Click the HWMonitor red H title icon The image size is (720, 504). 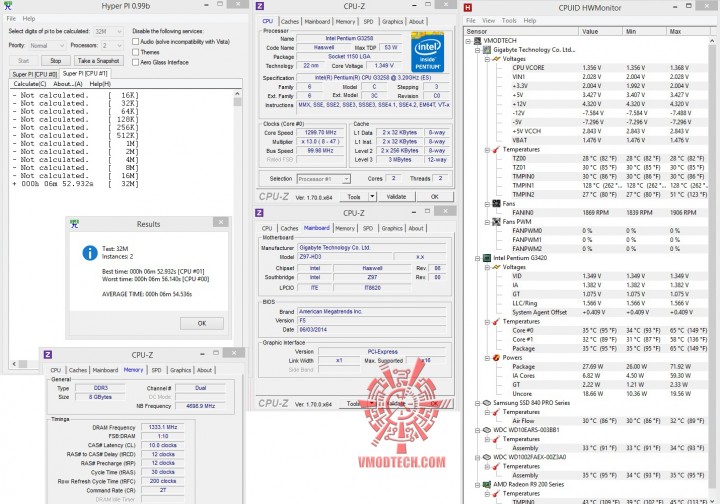(x=467, y=7)
